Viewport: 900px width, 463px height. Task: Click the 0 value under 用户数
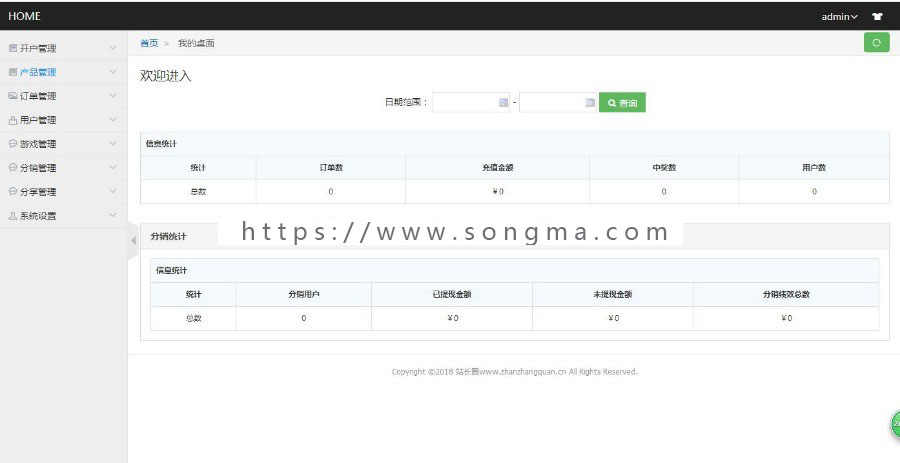(x=814, y=192)
